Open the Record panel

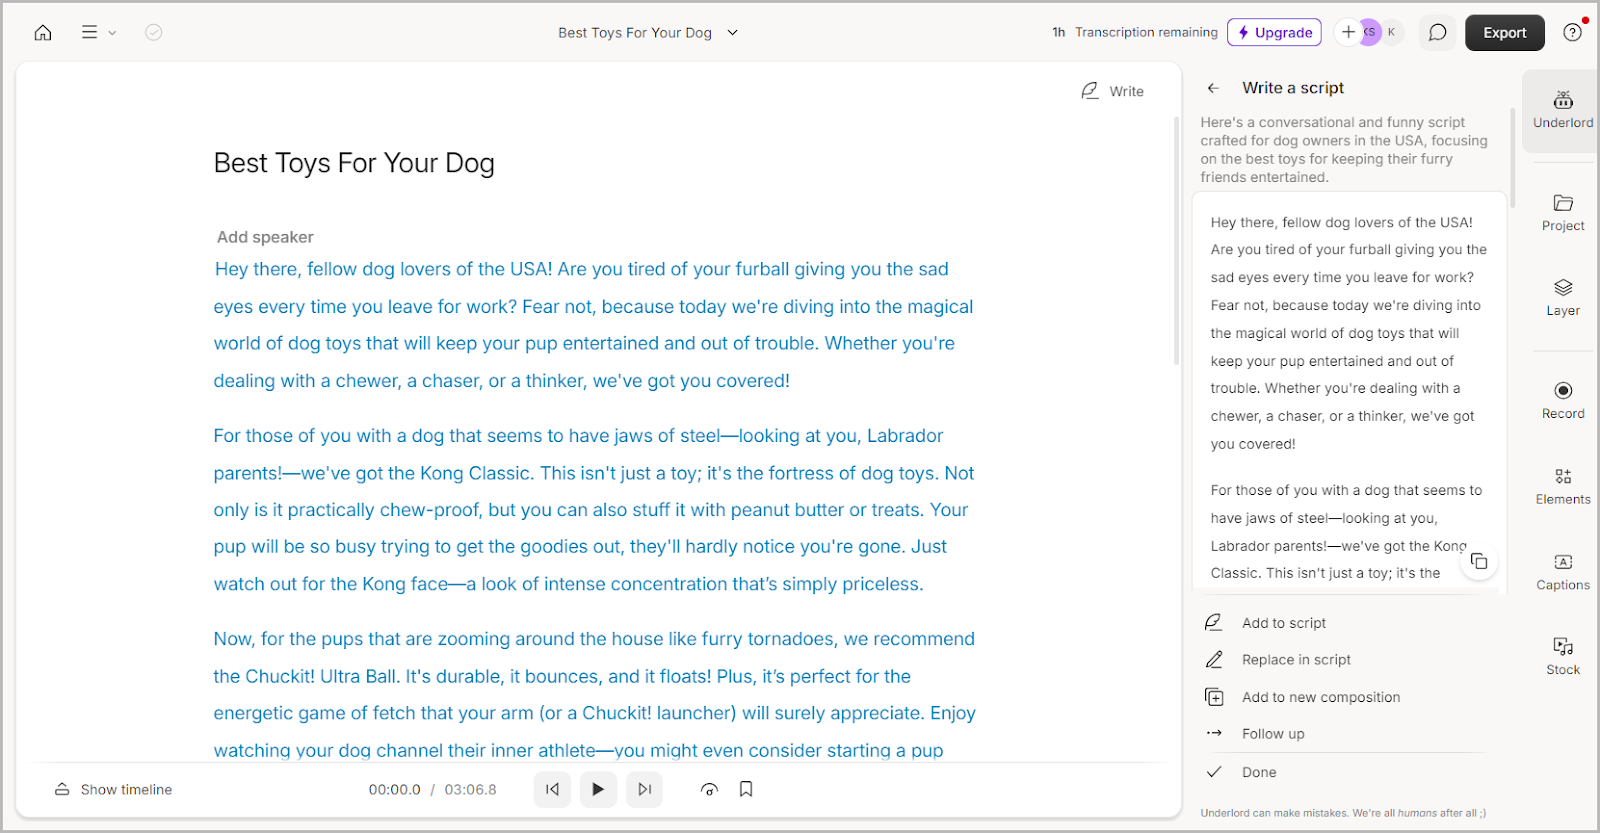1563,400
